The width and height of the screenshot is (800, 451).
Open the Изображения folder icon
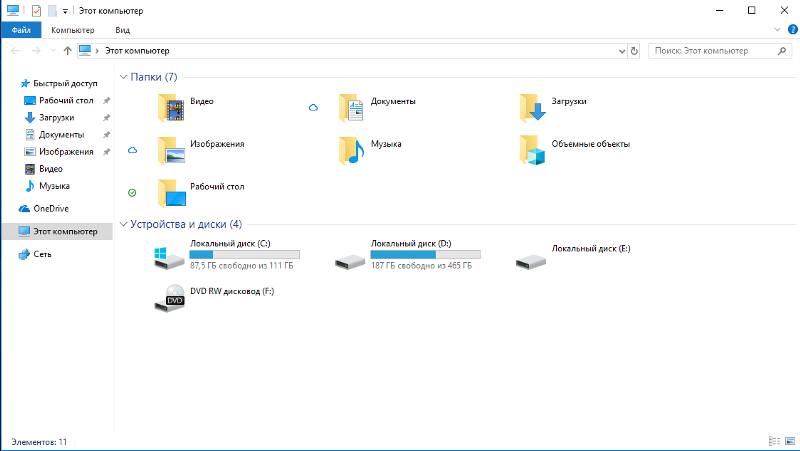coord(171,151)
